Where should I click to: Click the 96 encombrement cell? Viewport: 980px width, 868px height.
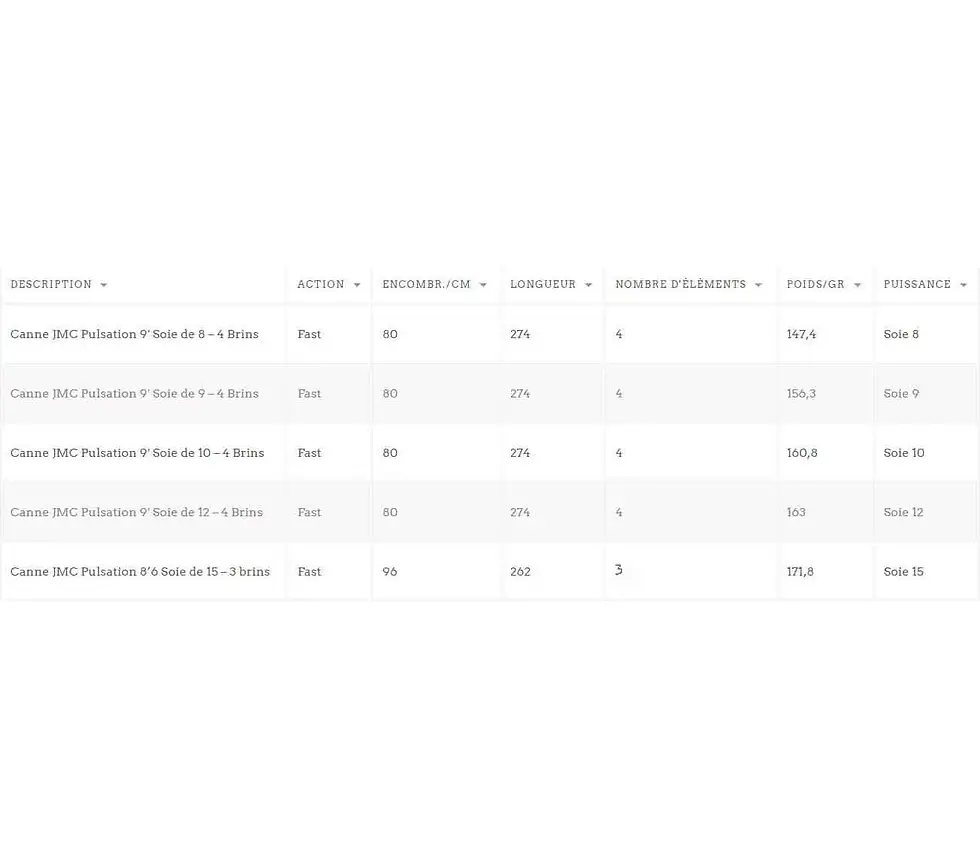390,572
